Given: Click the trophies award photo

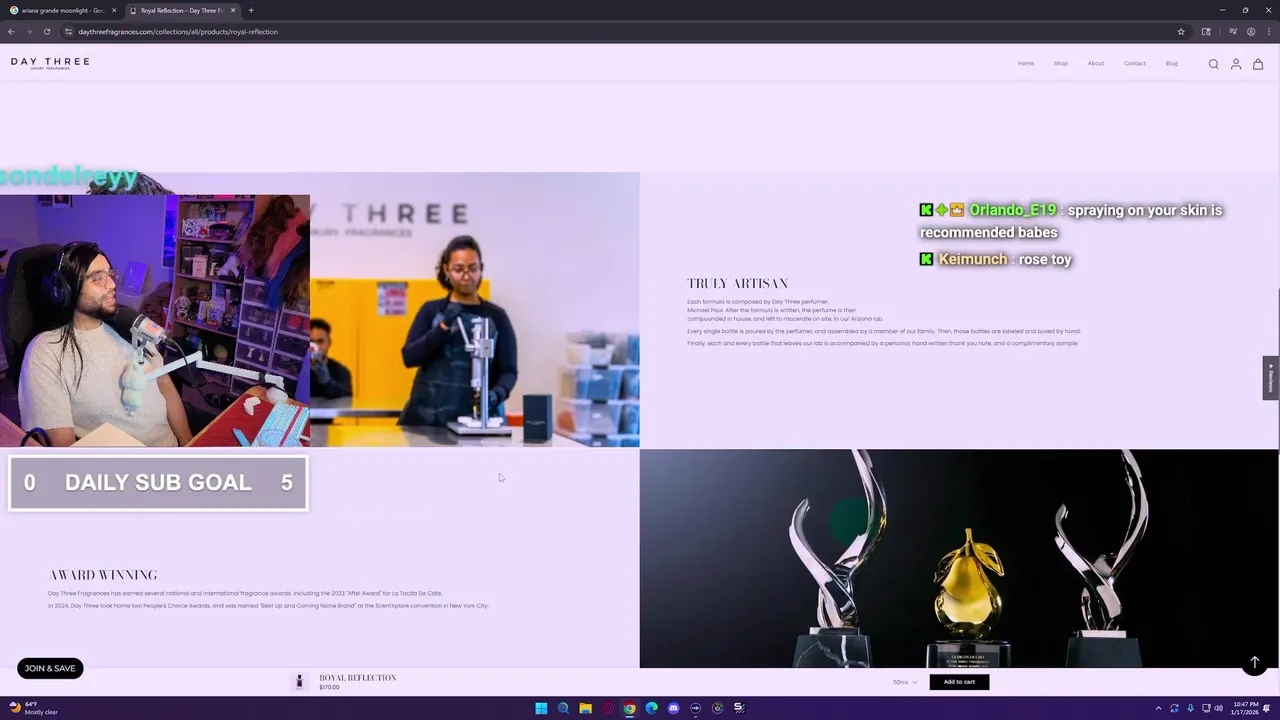Looking at the screenshot, I should [x=960, y=558].
